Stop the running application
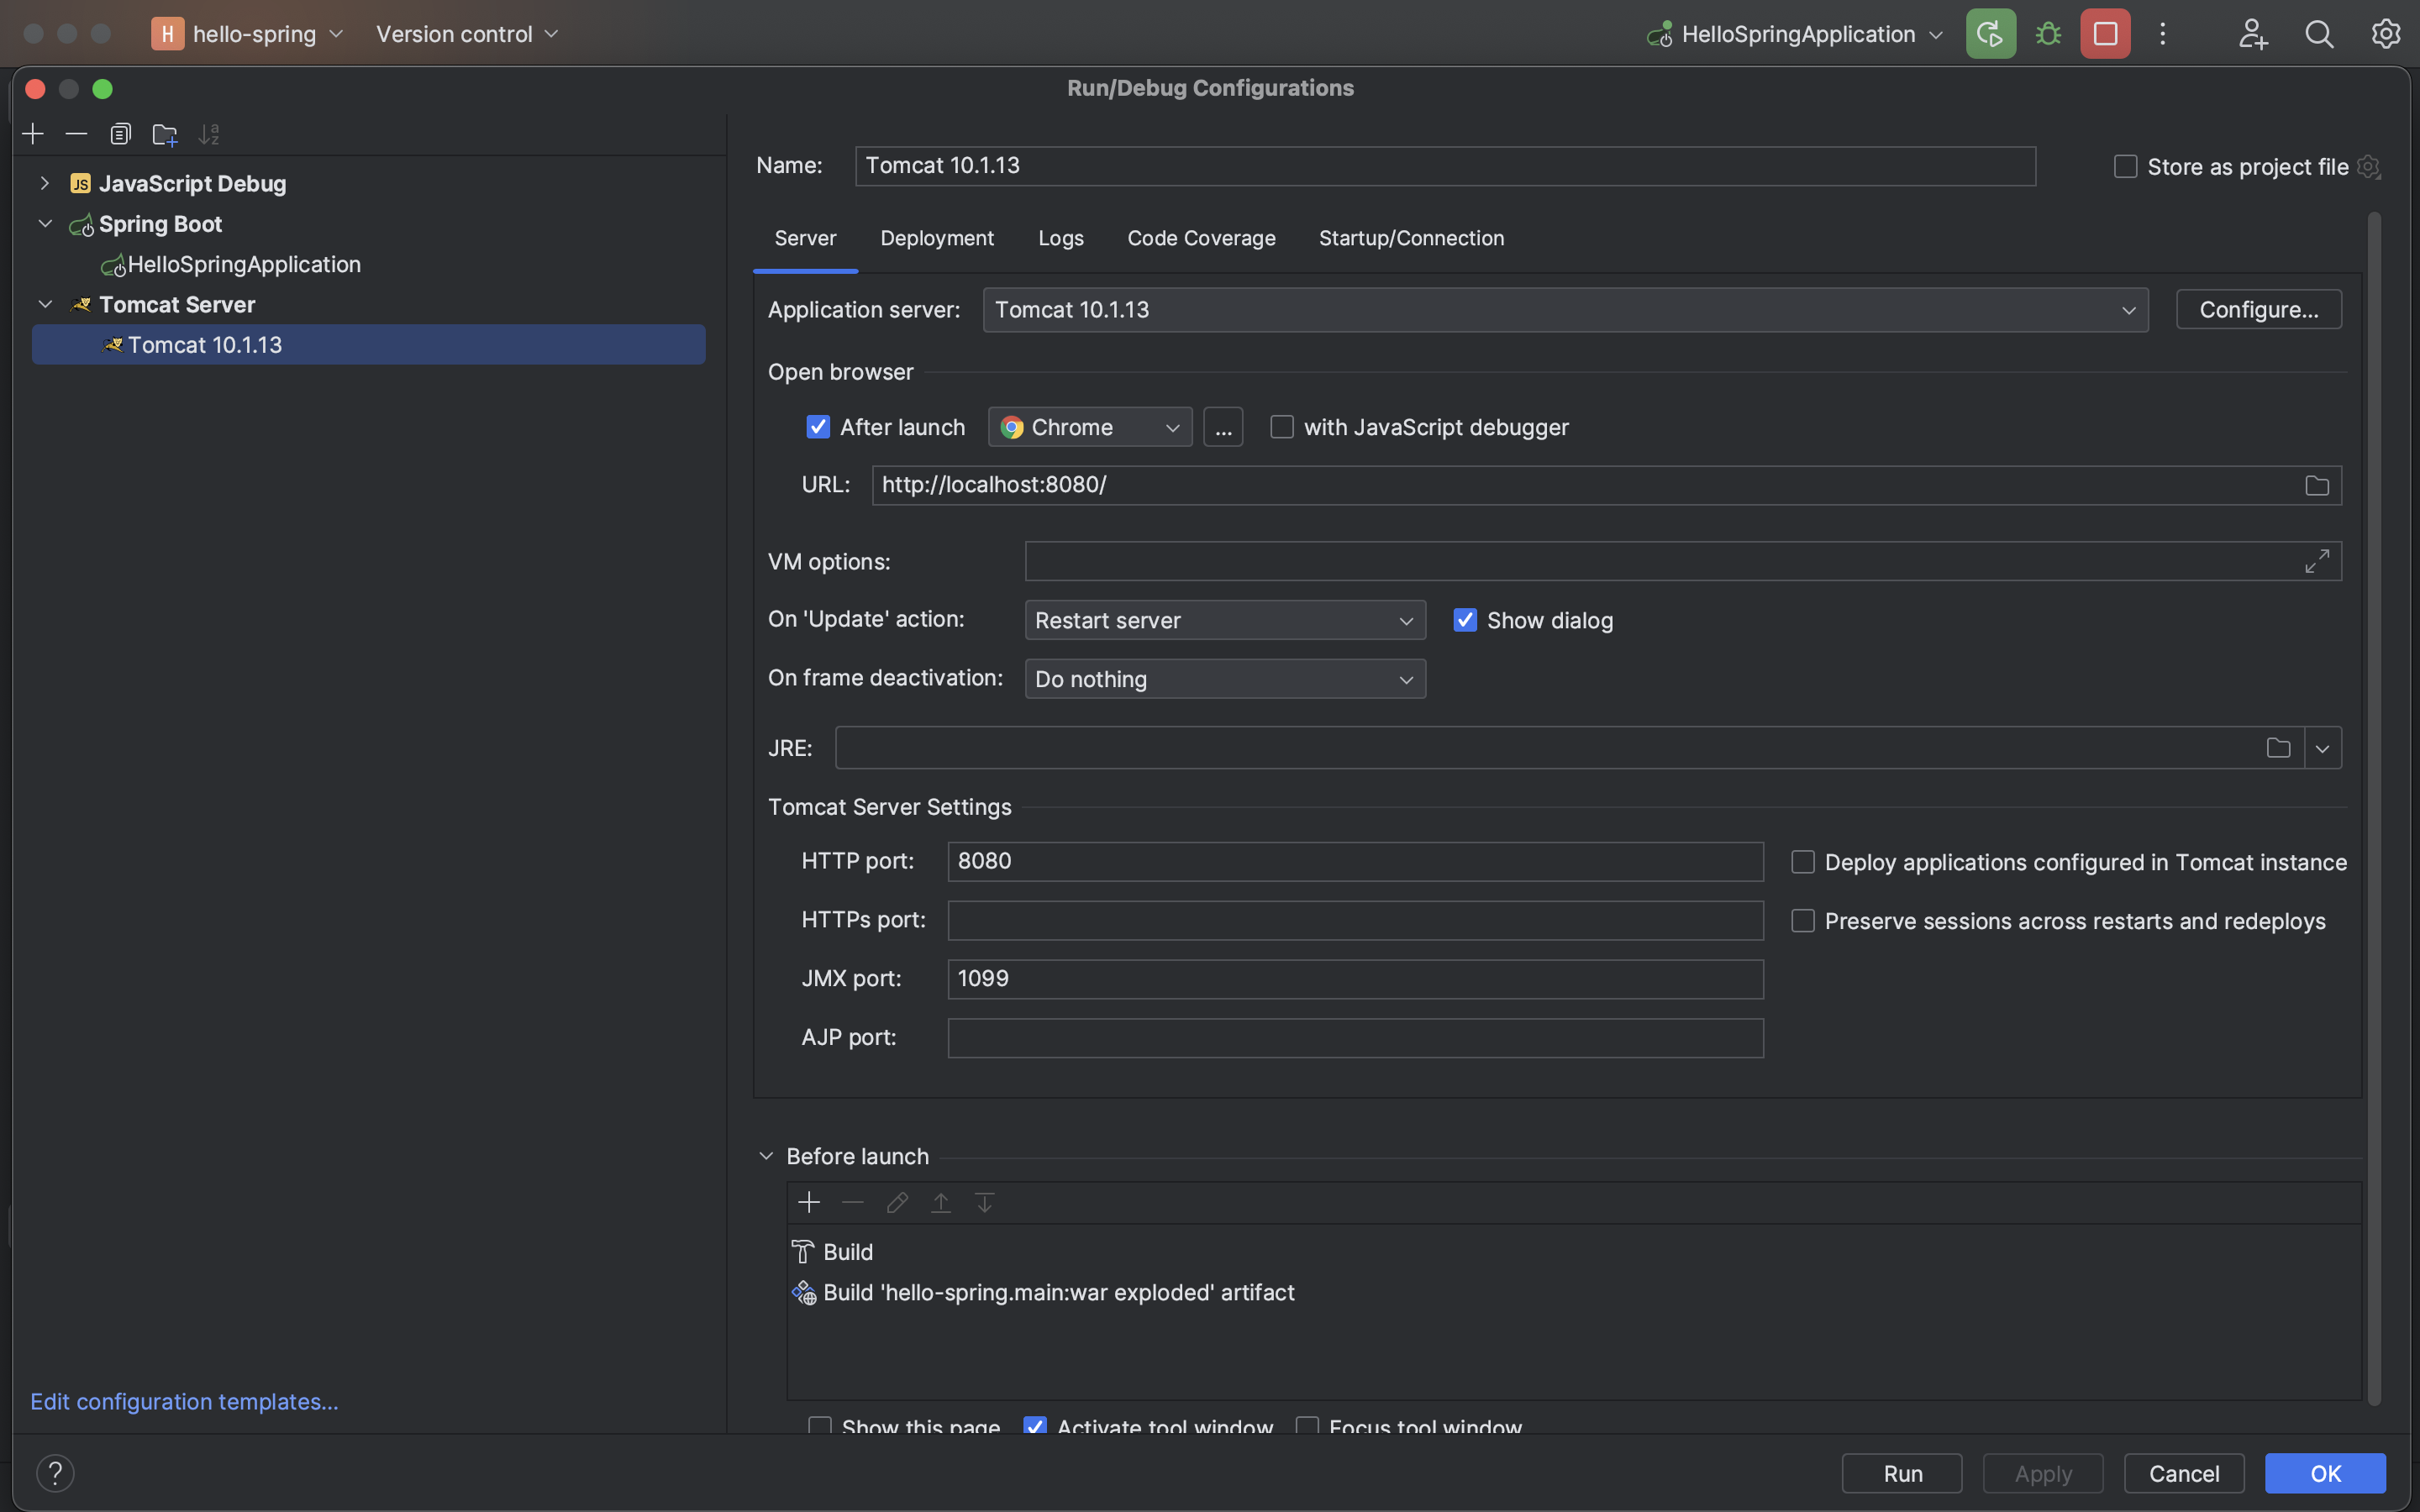The image size is (2420, 1512). pos(2105,34)
